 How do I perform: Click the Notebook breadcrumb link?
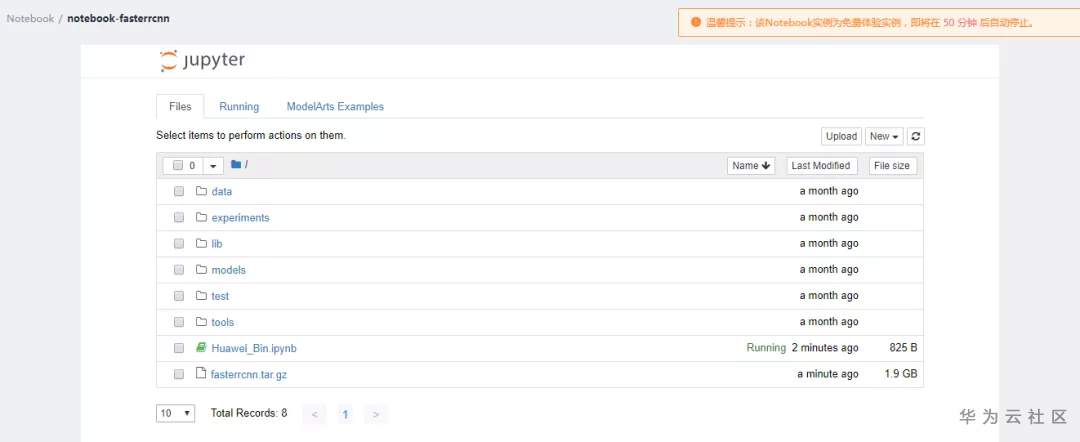[30, 19]
